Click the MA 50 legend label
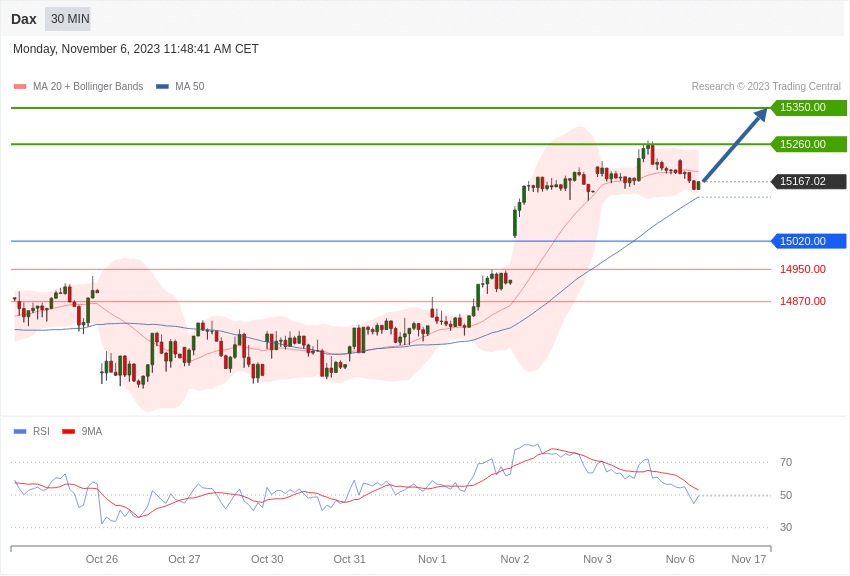Viewport: 850px width, 576px height. [190, 86]
